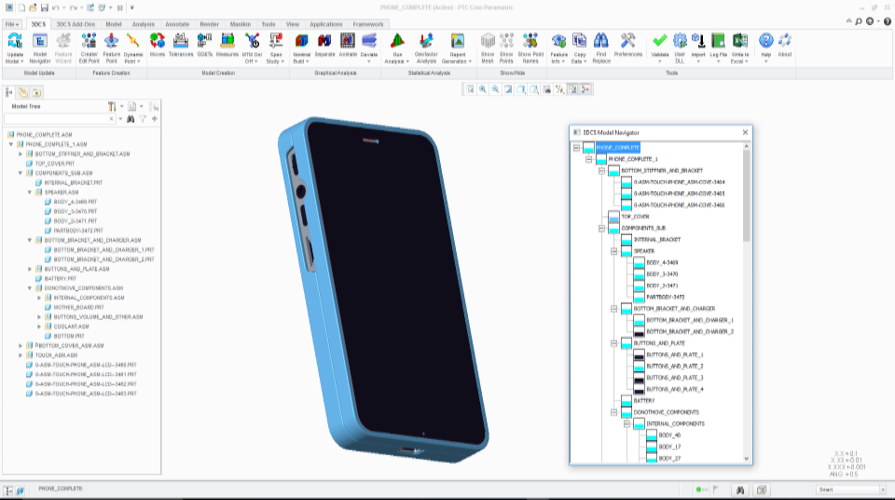Click the Run Analysis icon
Screen dimensions: 895x500
pyautogui.click(x=397, y=41)
